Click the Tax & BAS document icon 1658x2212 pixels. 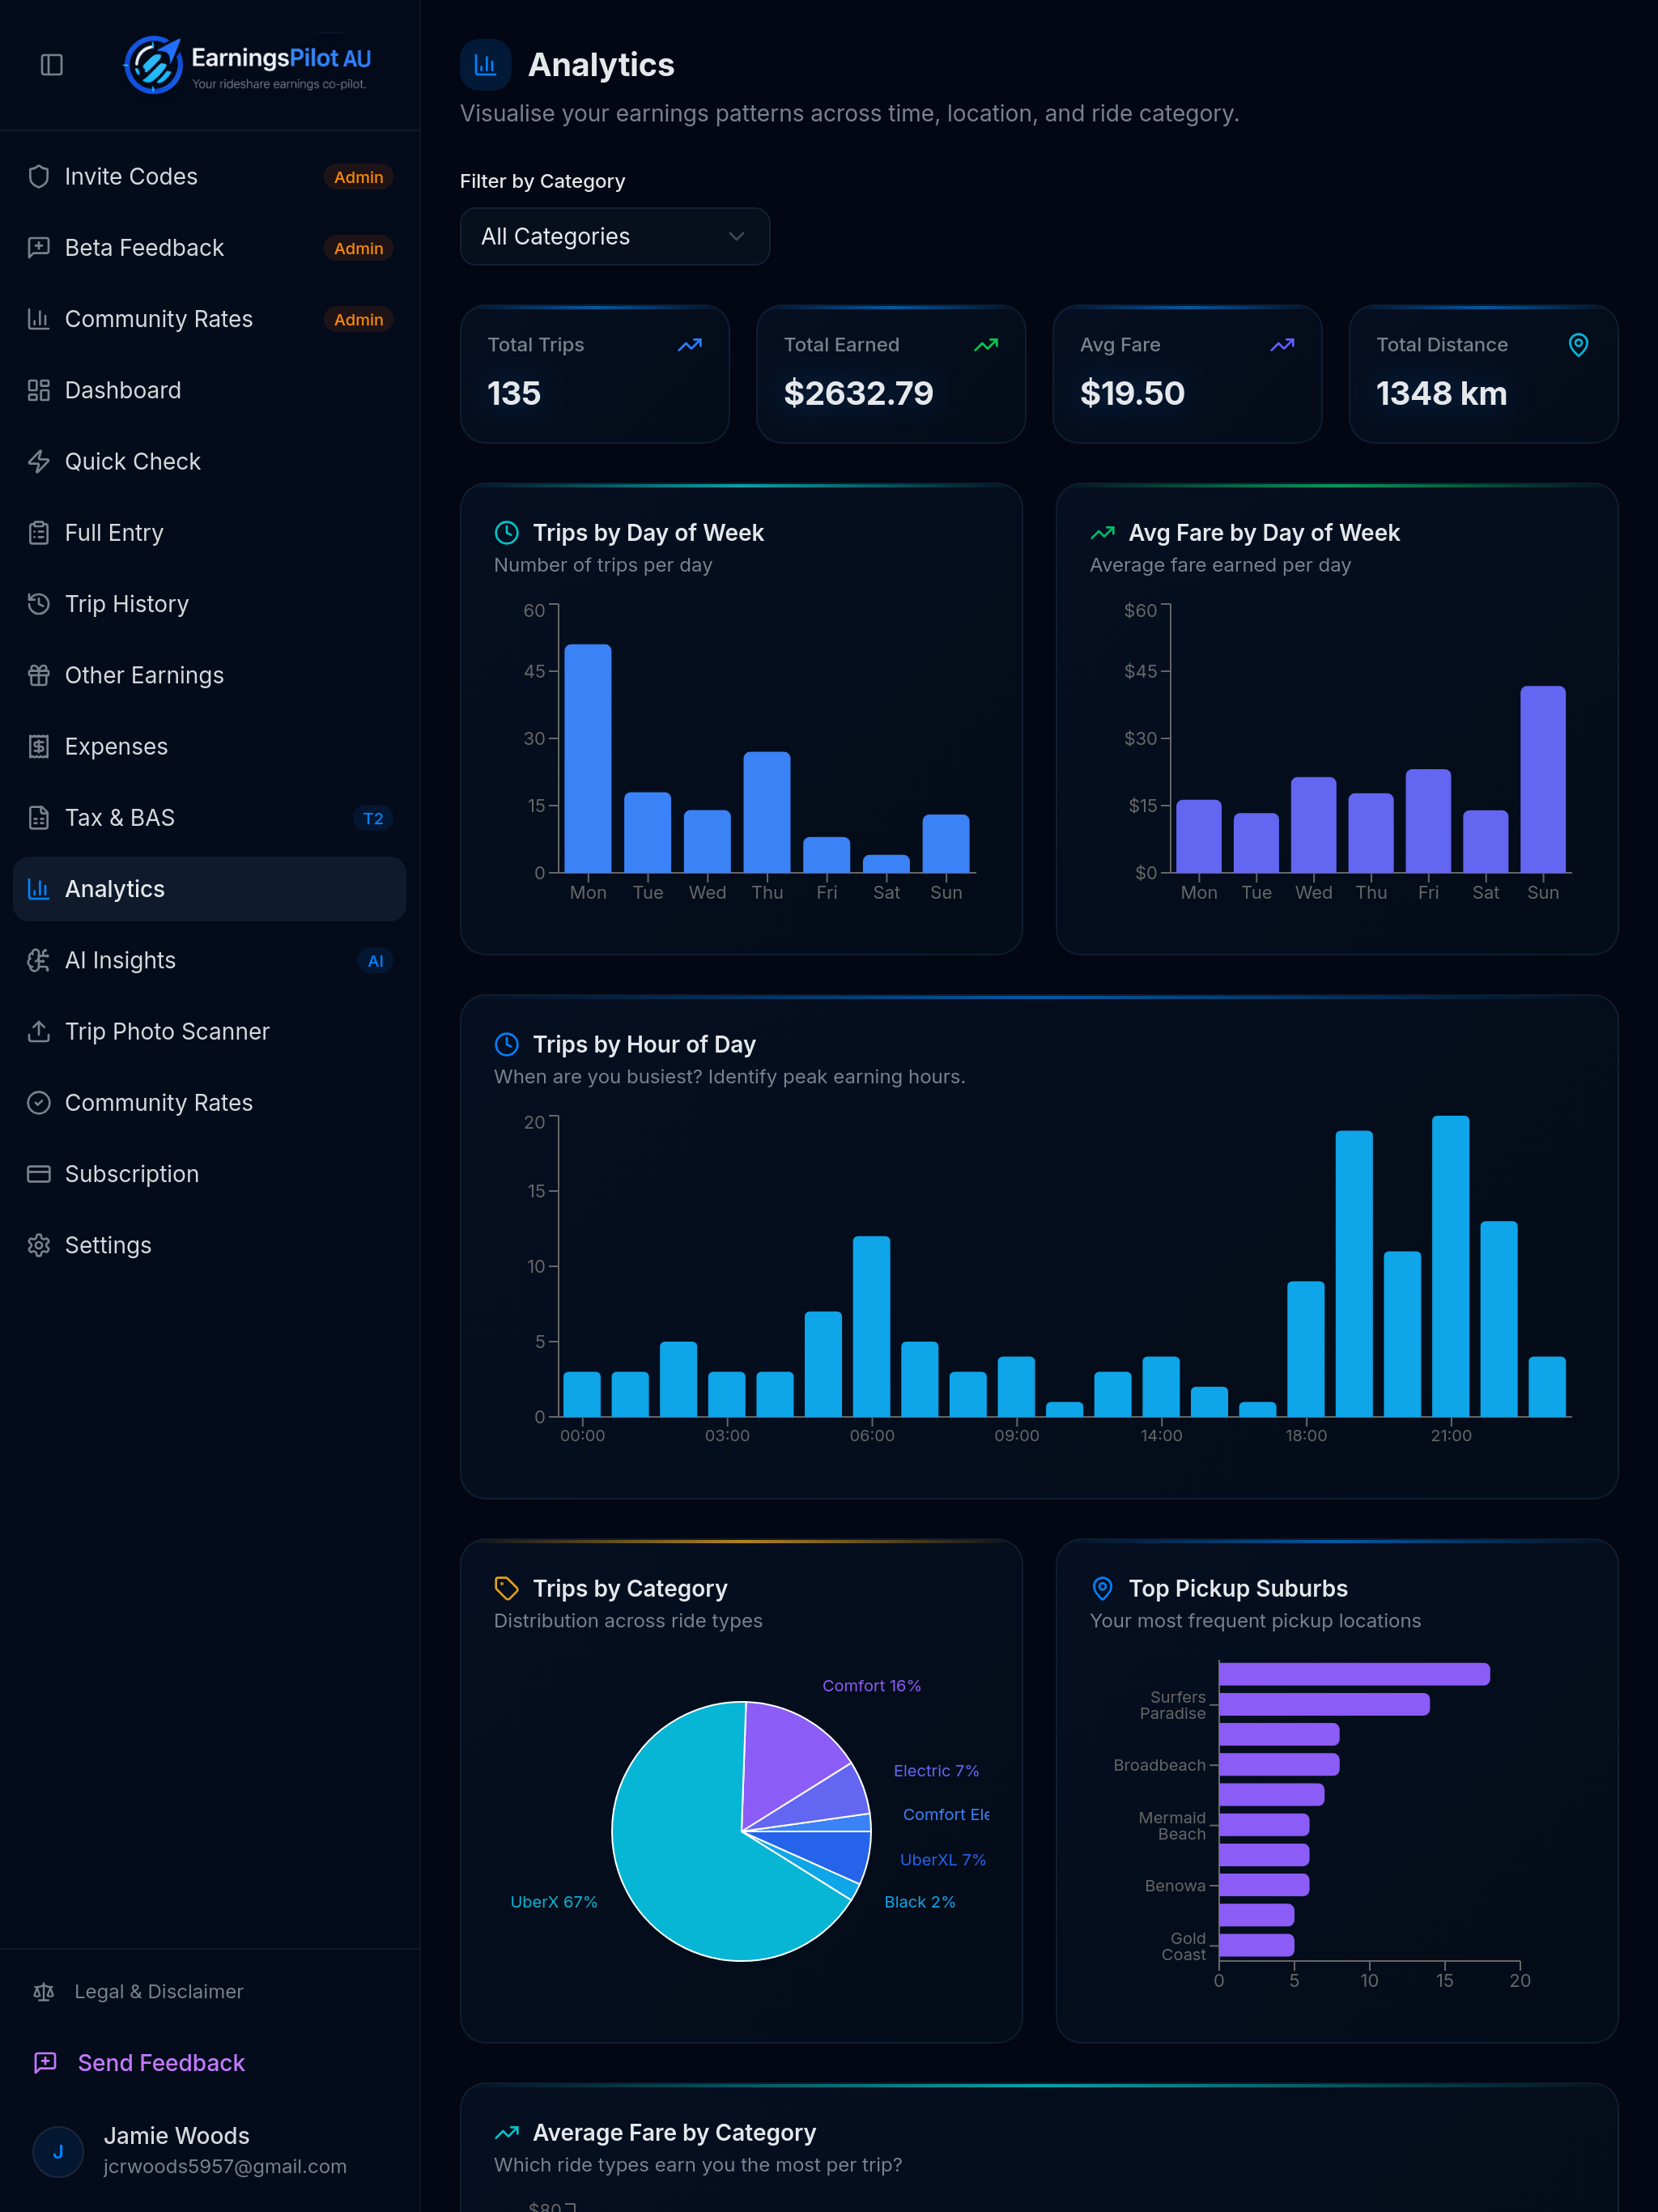pos(39,818)
